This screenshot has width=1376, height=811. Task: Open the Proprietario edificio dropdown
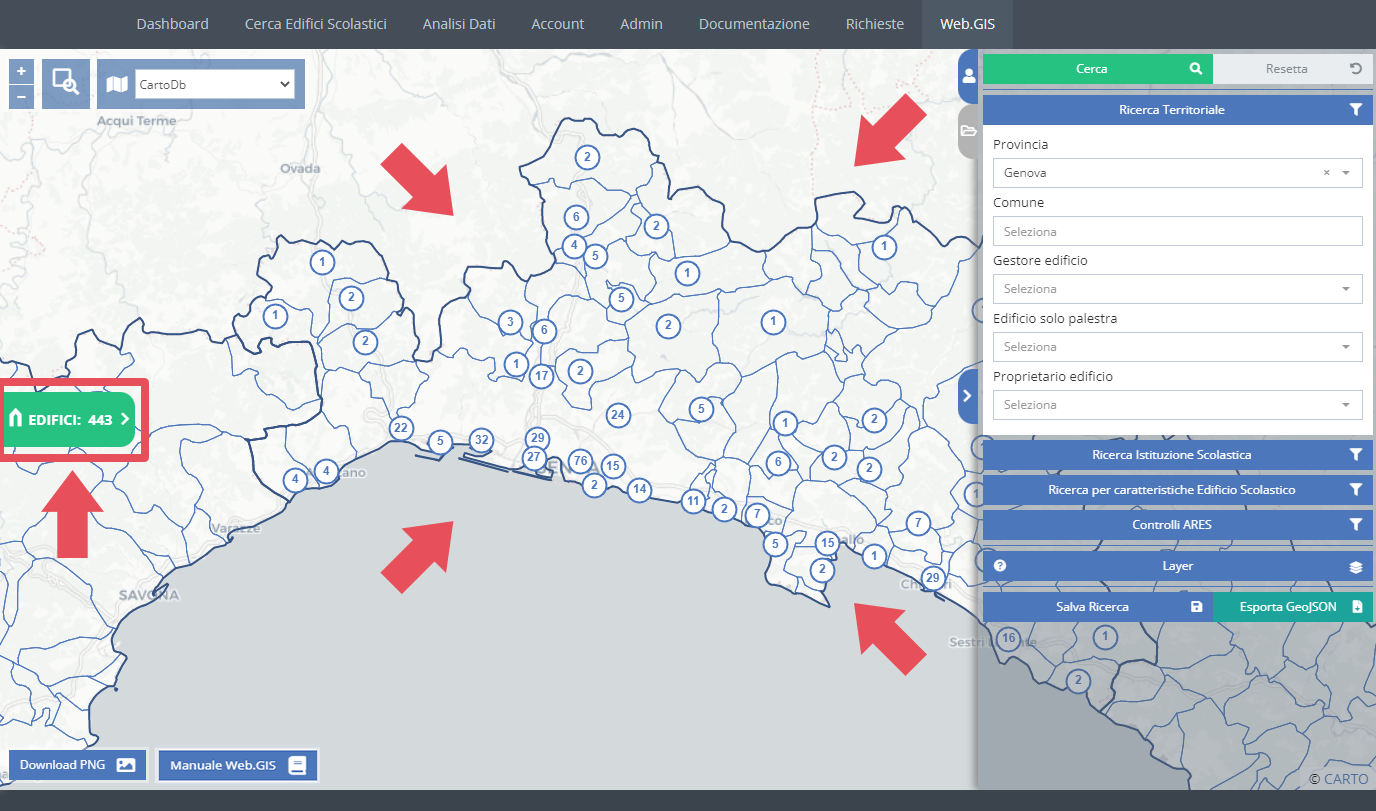tap(1177, 405)
